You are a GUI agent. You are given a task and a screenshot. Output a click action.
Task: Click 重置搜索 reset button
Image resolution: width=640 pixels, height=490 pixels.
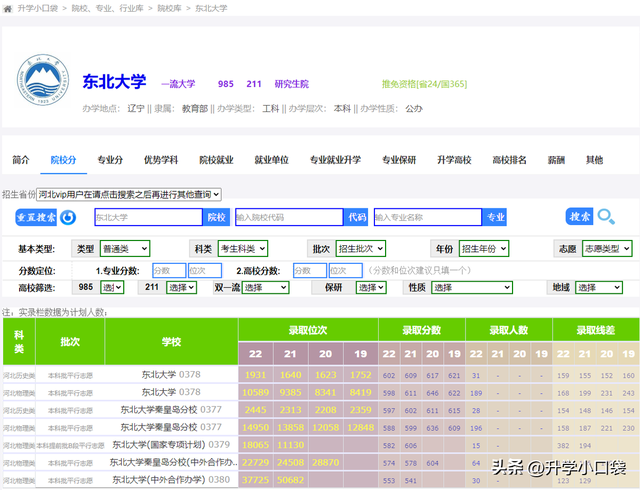(36, 217)
